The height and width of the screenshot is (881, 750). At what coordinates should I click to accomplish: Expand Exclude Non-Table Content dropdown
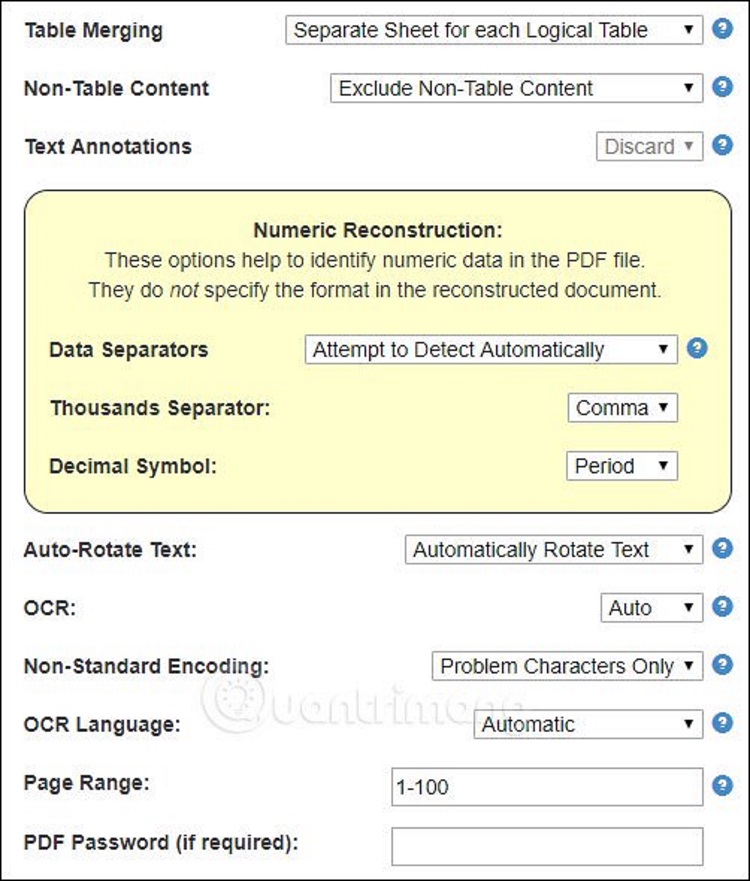click(x=516, y=88)
